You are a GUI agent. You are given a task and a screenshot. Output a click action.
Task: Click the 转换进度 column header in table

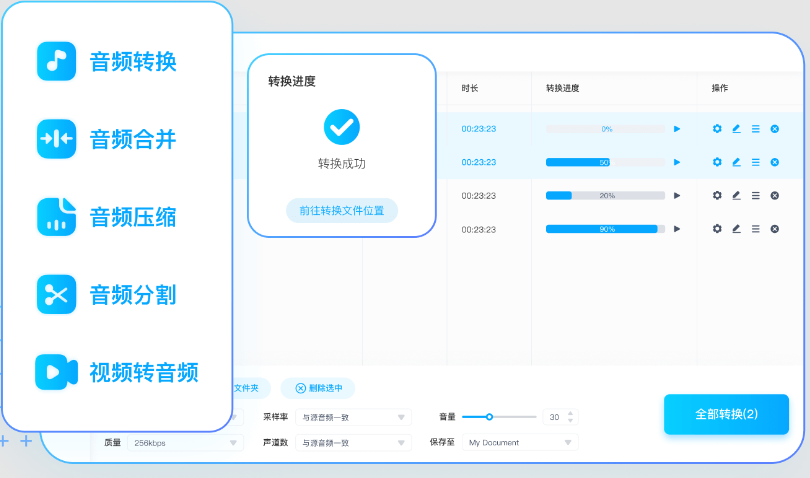point(563,88)
